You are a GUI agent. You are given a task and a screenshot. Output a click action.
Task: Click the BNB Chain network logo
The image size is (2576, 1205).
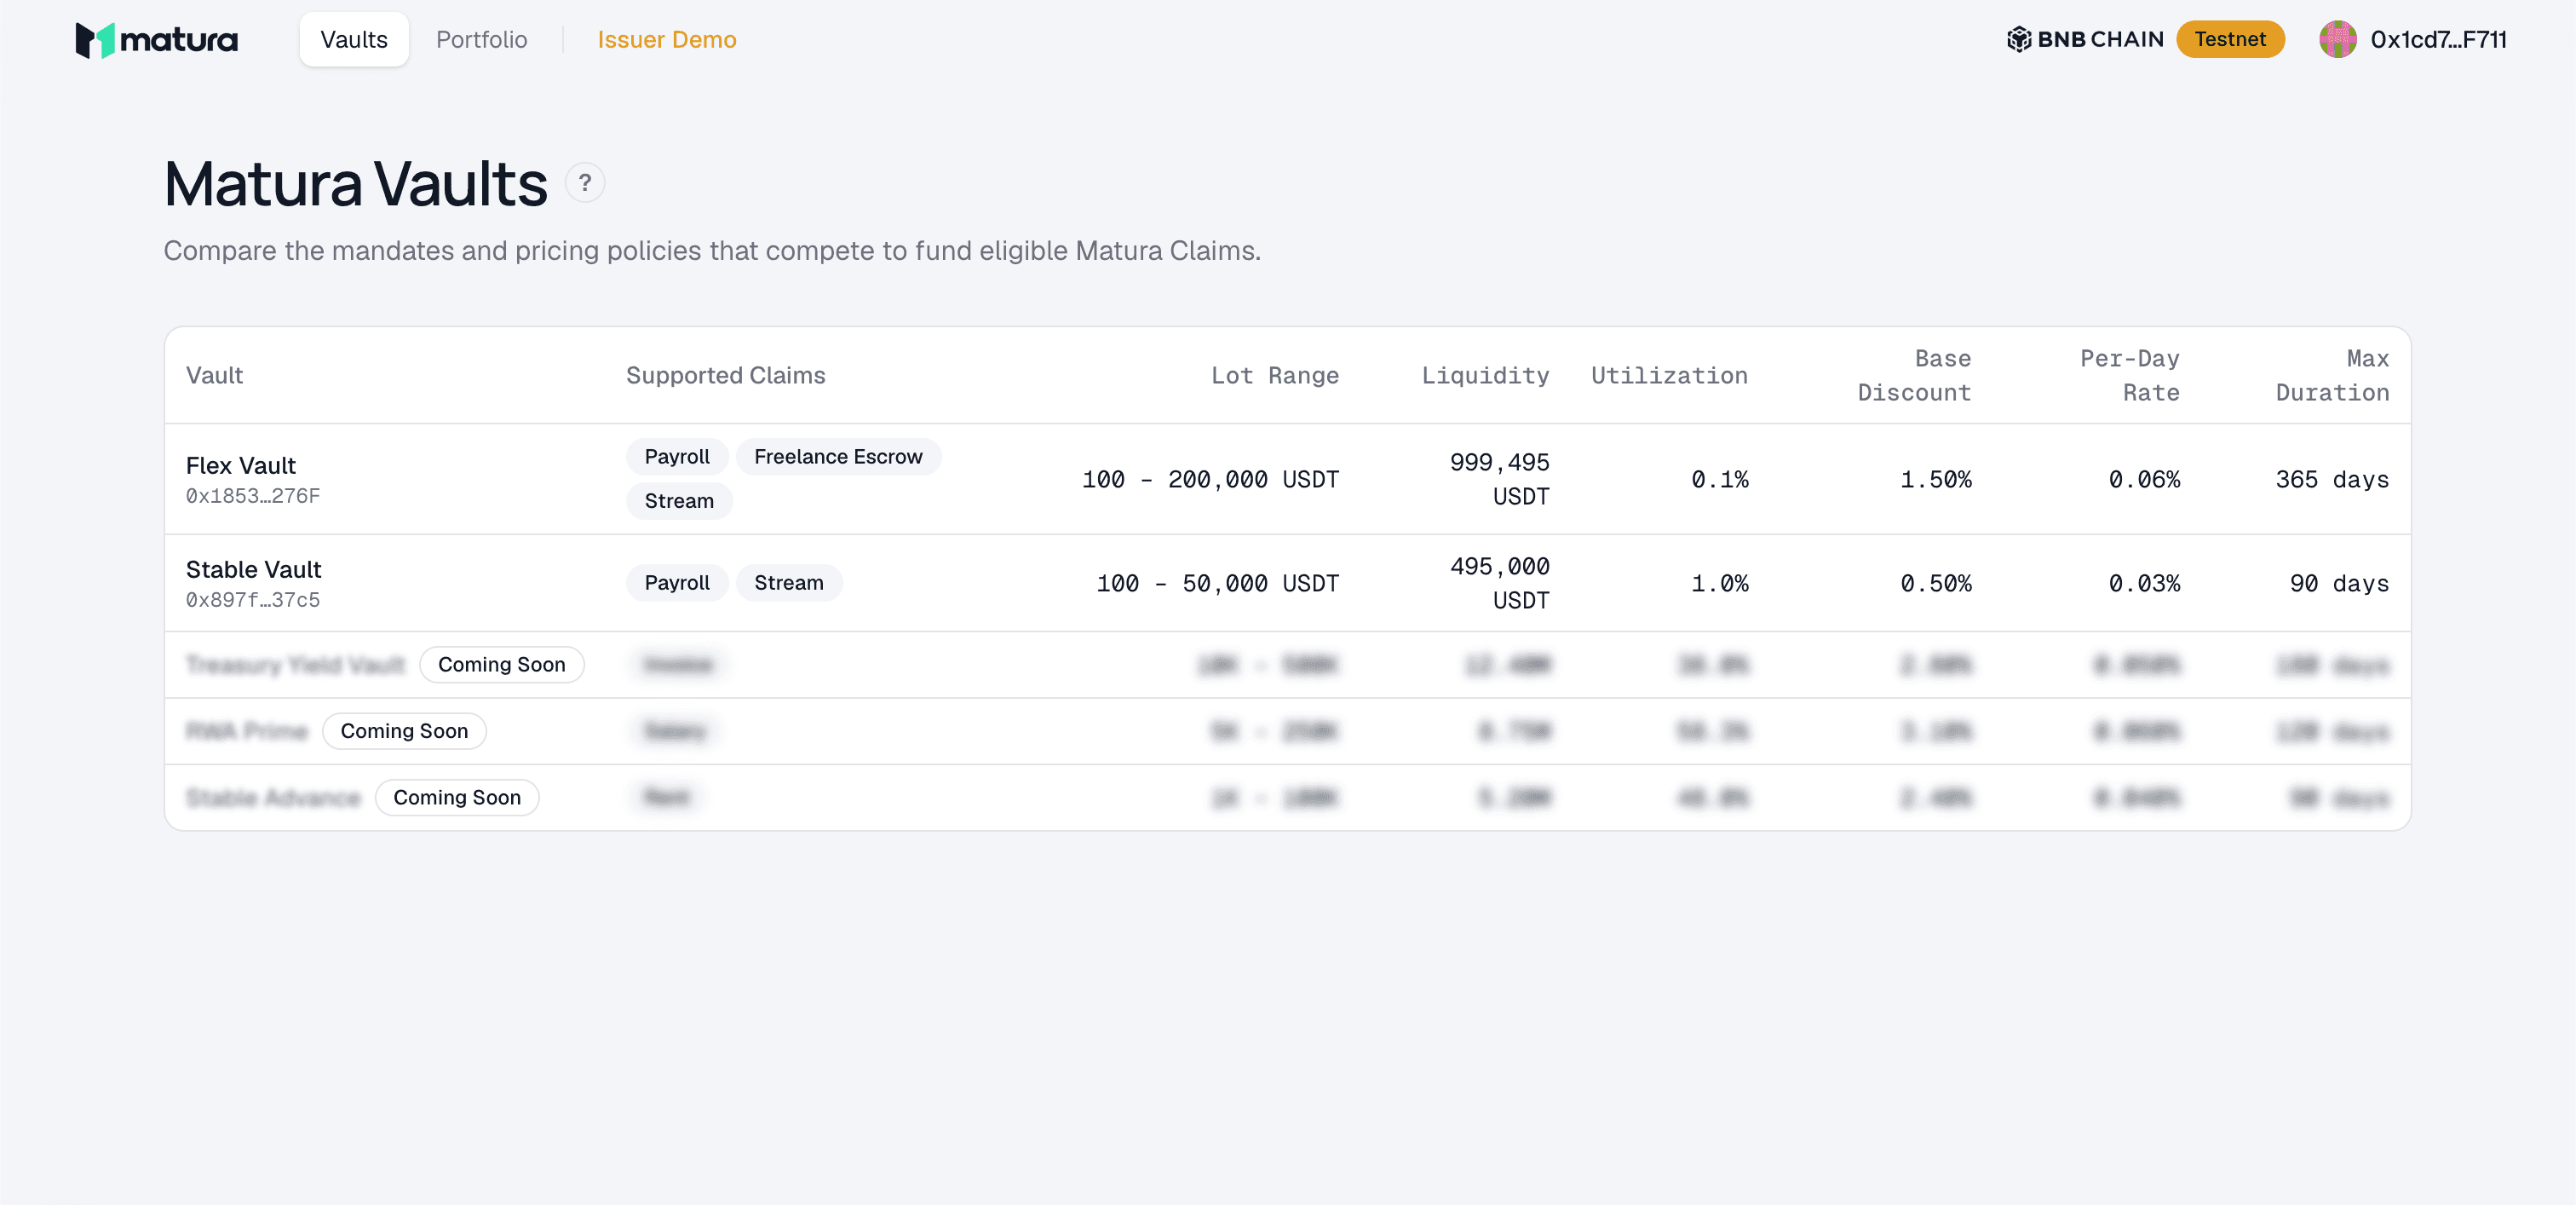pos(2085,39)
